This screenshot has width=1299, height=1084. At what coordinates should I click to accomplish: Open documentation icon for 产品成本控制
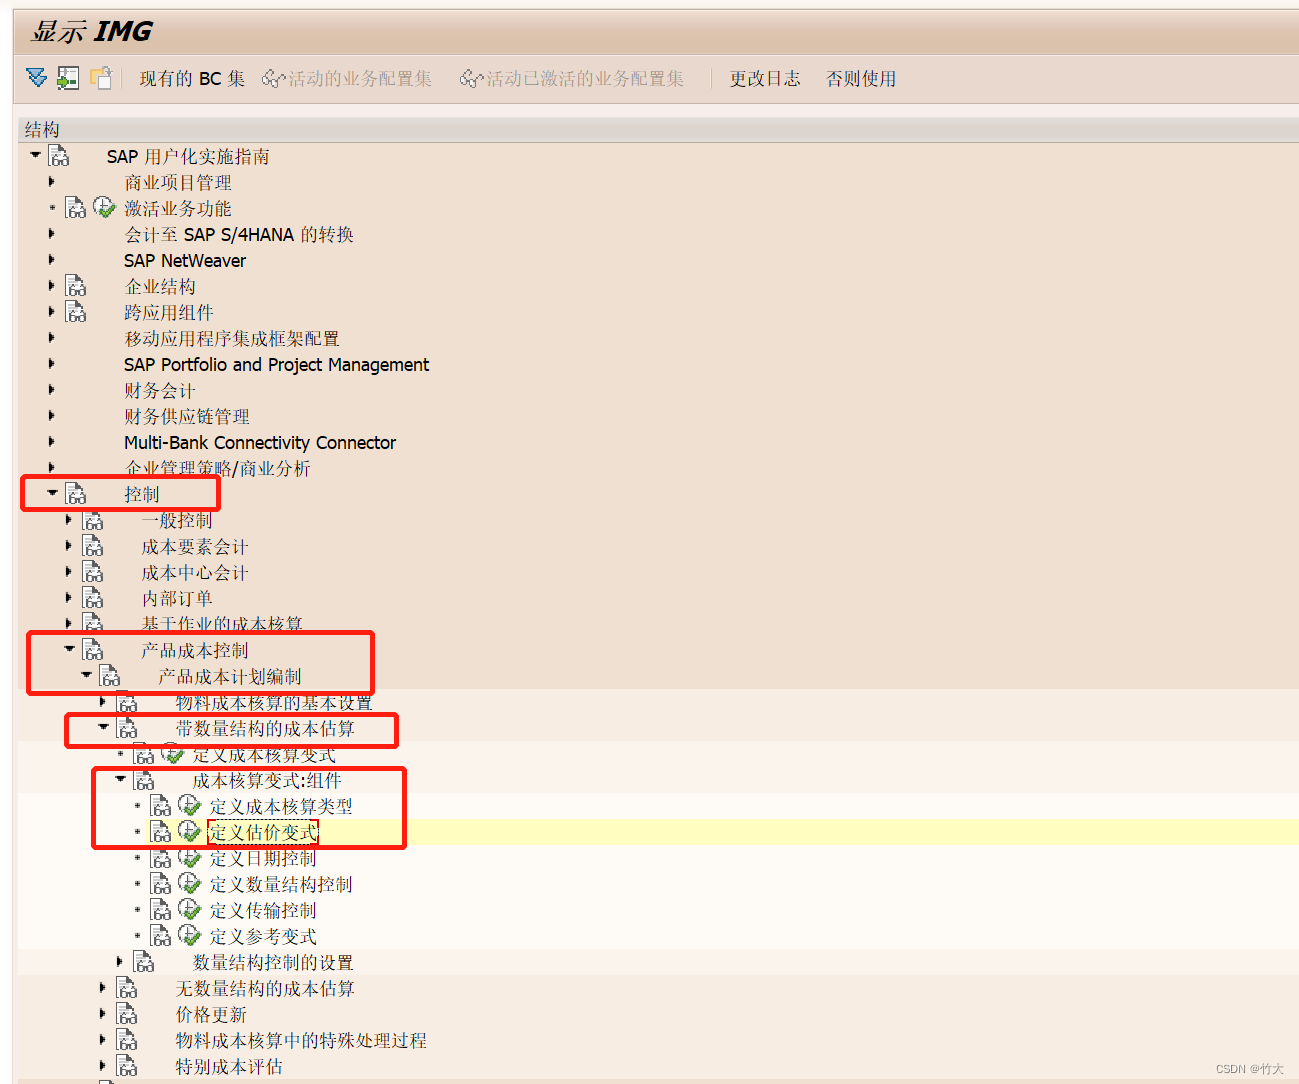pyautogui.click(x=93, y=650)
